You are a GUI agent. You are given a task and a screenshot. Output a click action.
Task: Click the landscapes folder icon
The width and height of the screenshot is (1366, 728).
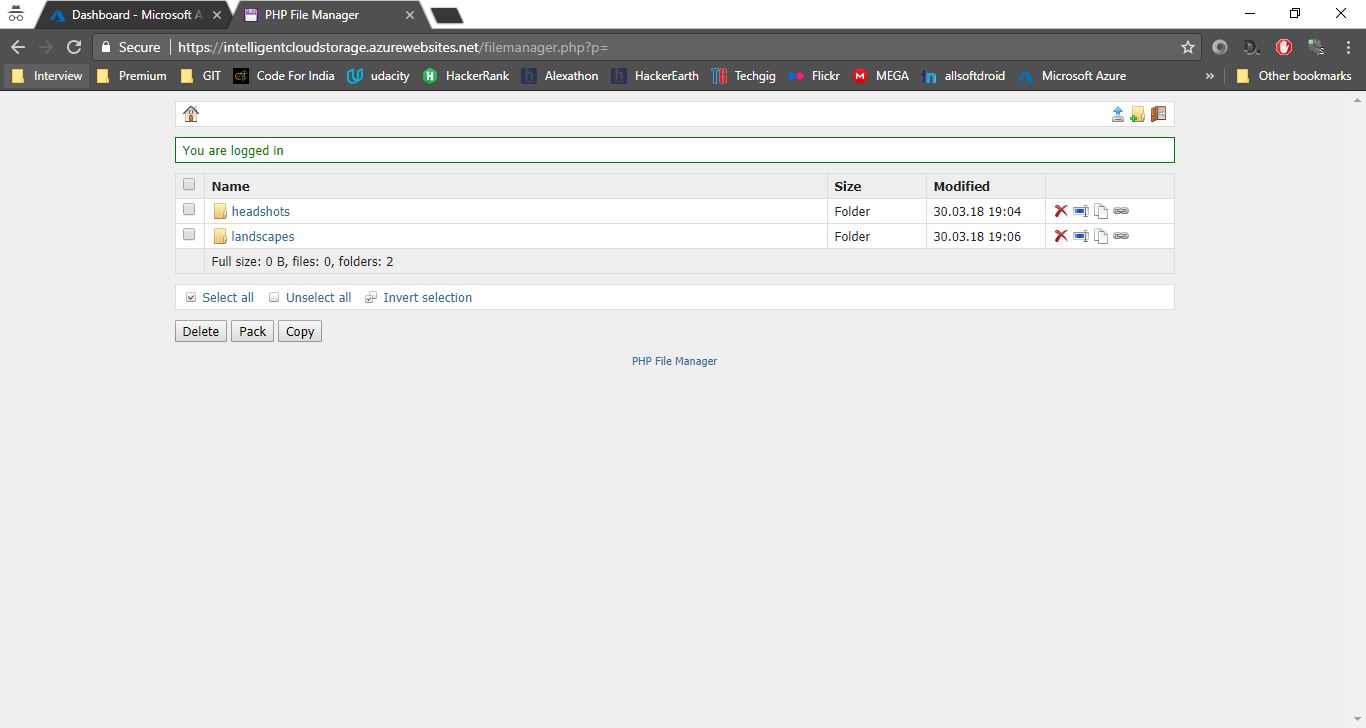pyautogui.click(x=220, y=236)
